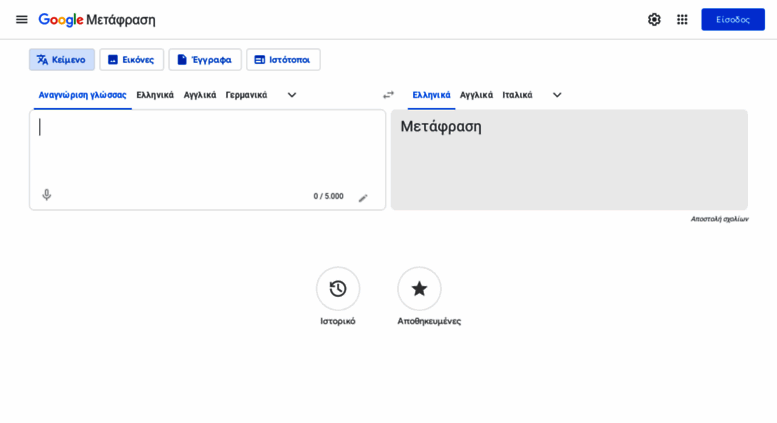Click the Αποστολή σχολίων feedback link
Screen dimensions: 777x423
[x=719, y=219]
